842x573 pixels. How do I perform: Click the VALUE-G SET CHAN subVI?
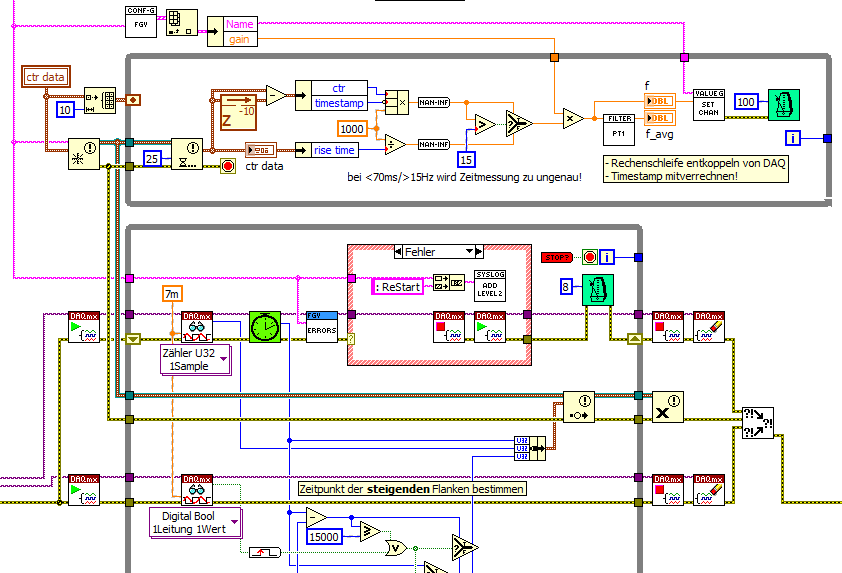pyautogui.click(x=709, y=105)
